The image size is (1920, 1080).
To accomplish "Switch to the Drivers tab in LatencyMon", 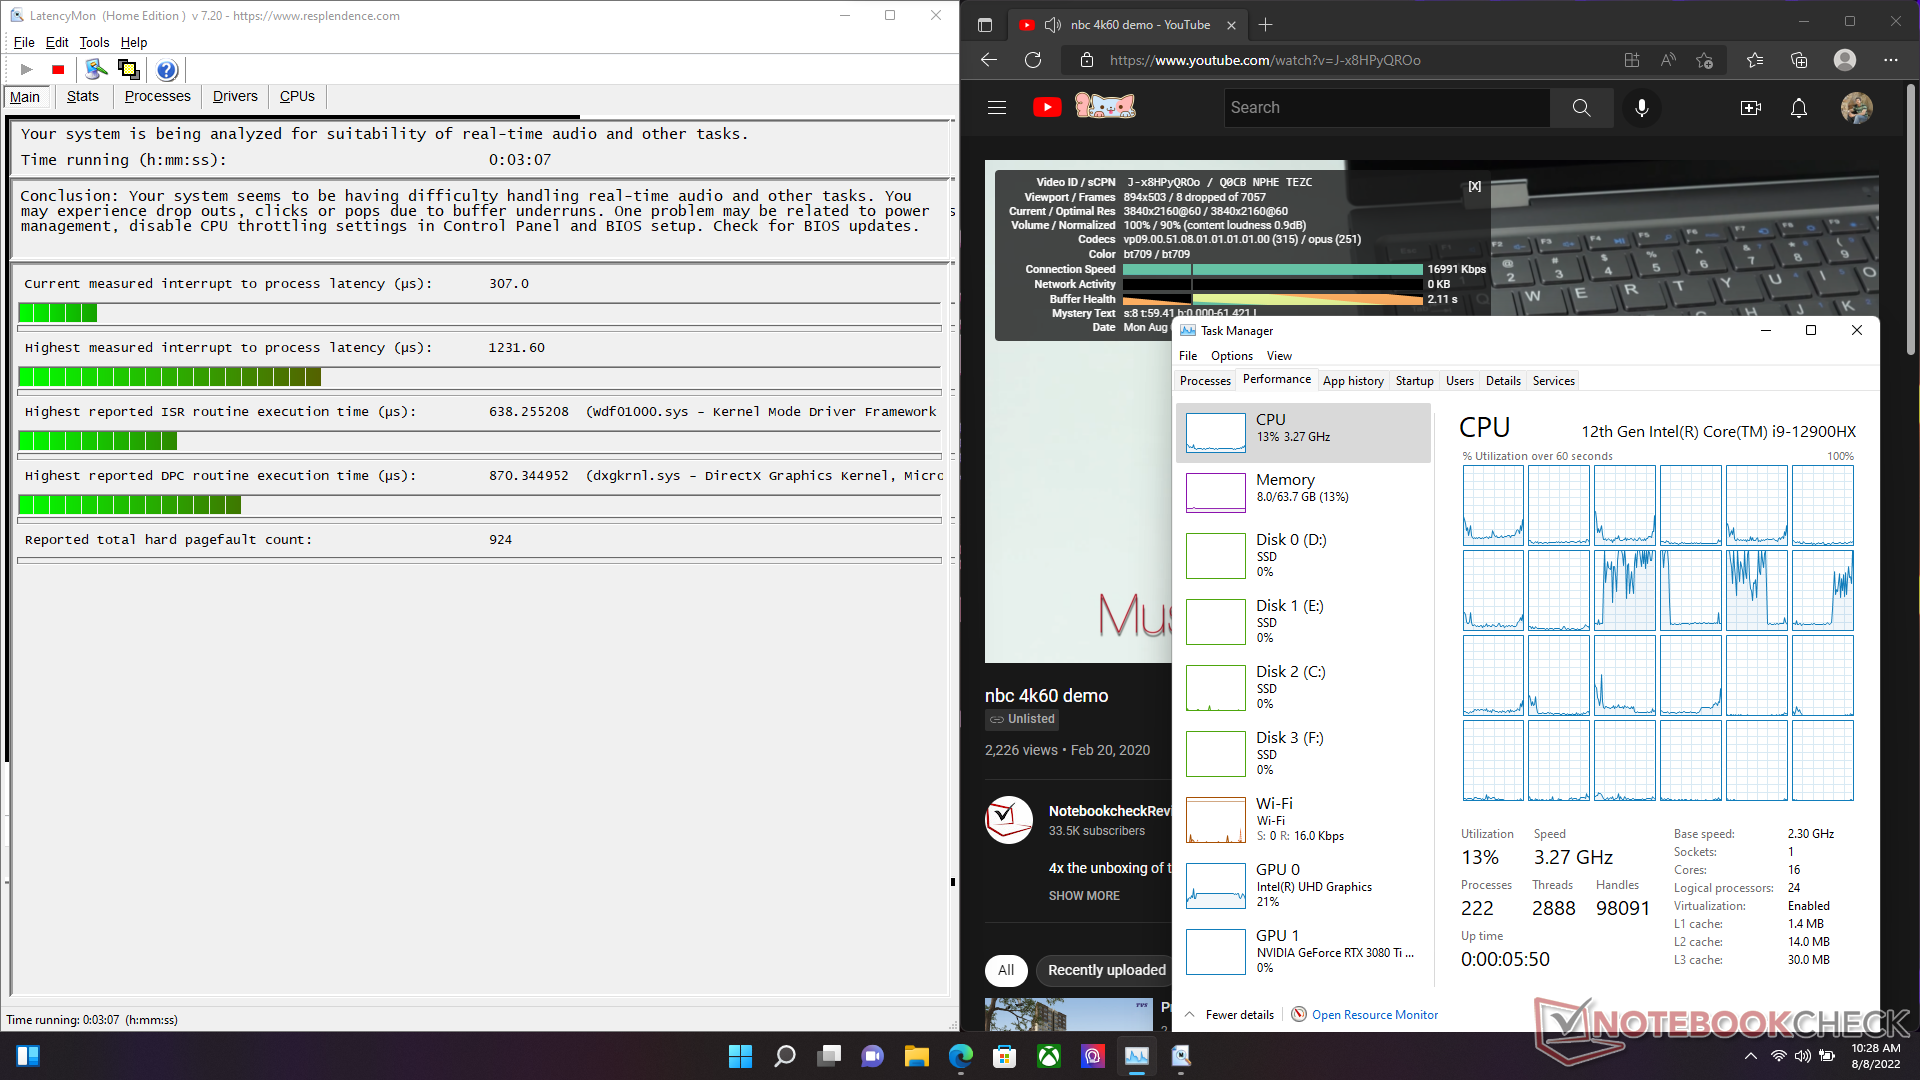I will 235,96.
